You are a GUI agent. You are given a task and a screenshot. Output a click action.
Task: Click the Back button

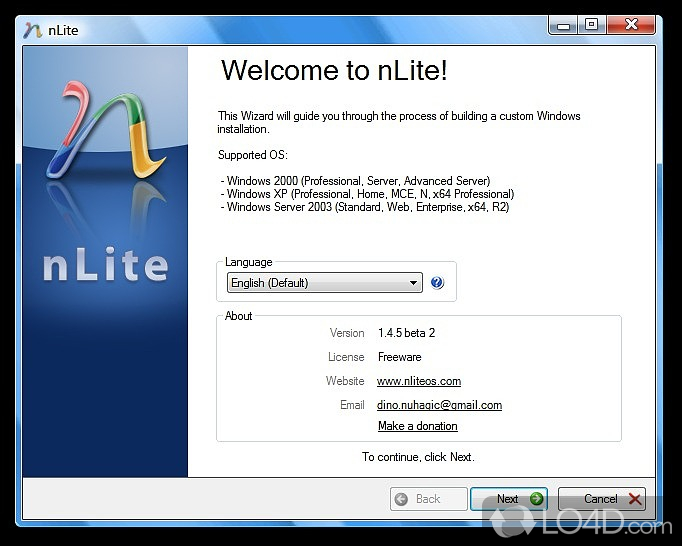[x=428, y=499]
